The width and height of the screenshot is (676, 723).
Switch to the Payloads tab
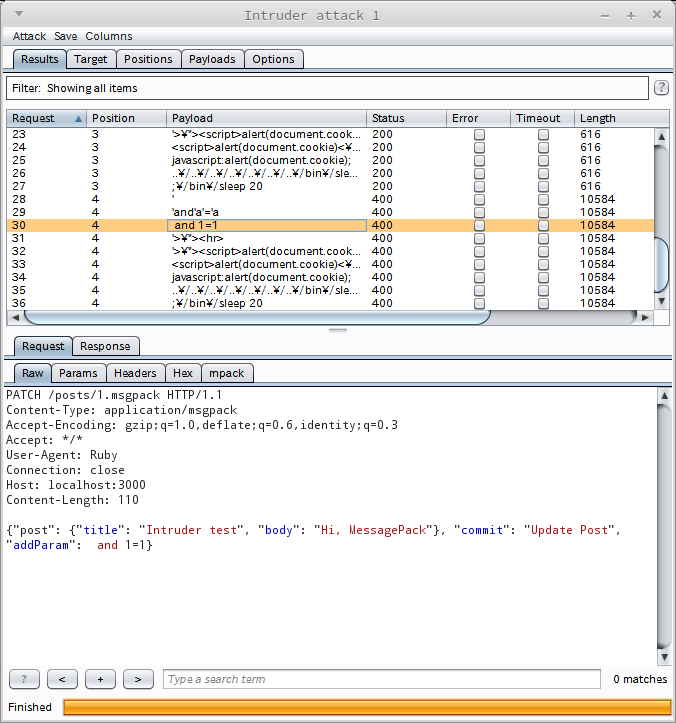[x=212, y=59]
